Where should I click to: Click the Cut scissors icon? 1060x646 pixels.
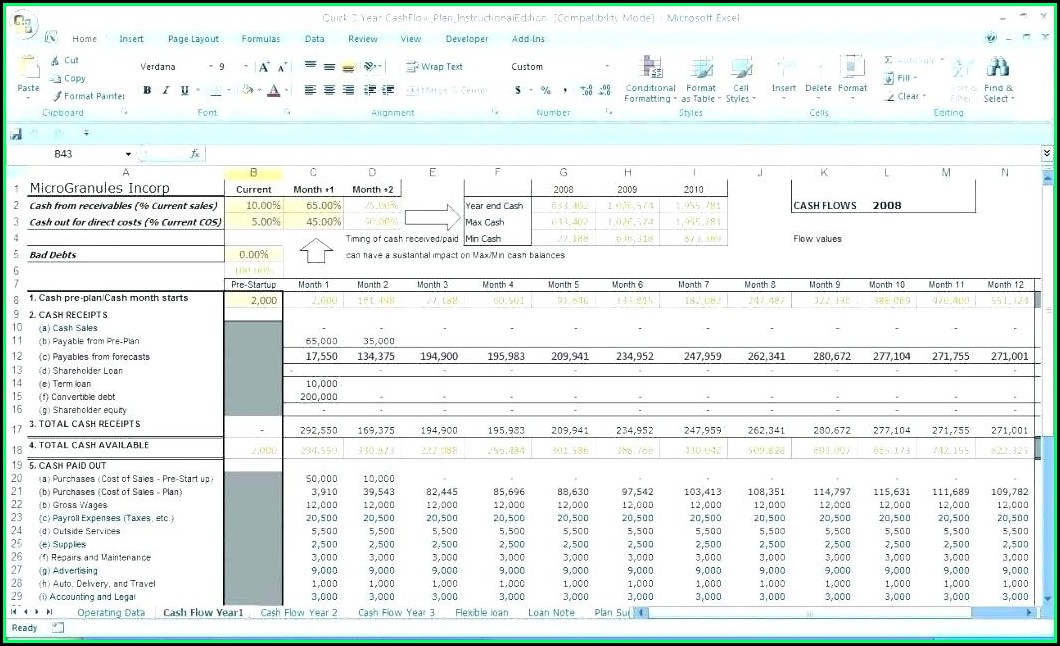coord(56,60)
